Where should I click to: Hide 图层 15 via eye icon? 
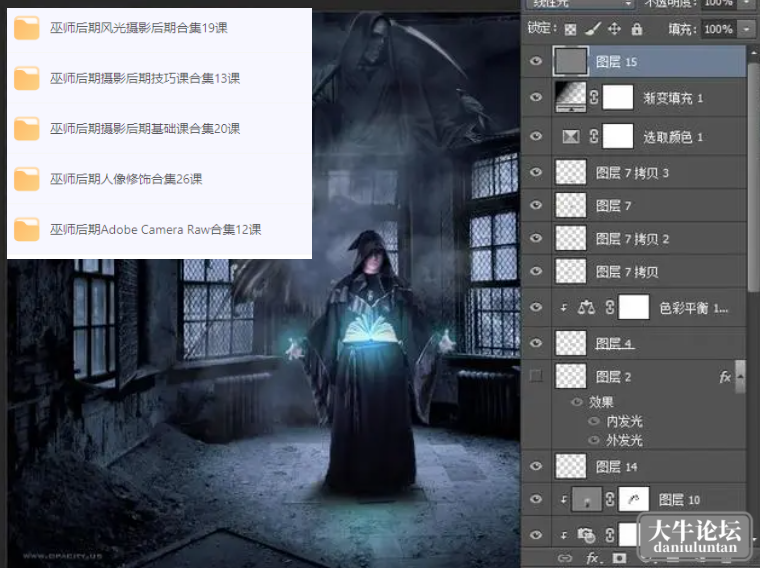coord(536,61)
